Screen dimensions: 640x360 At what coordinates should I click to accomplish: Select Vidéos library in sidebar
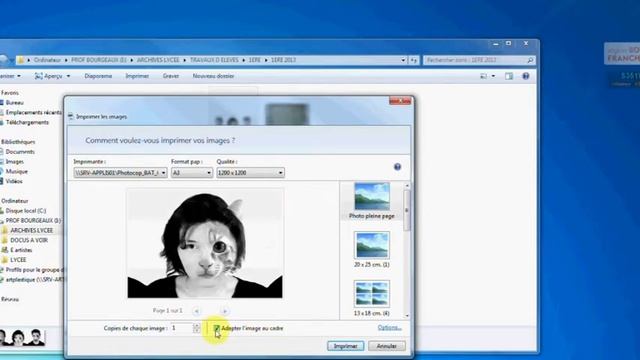coord(14,181)
